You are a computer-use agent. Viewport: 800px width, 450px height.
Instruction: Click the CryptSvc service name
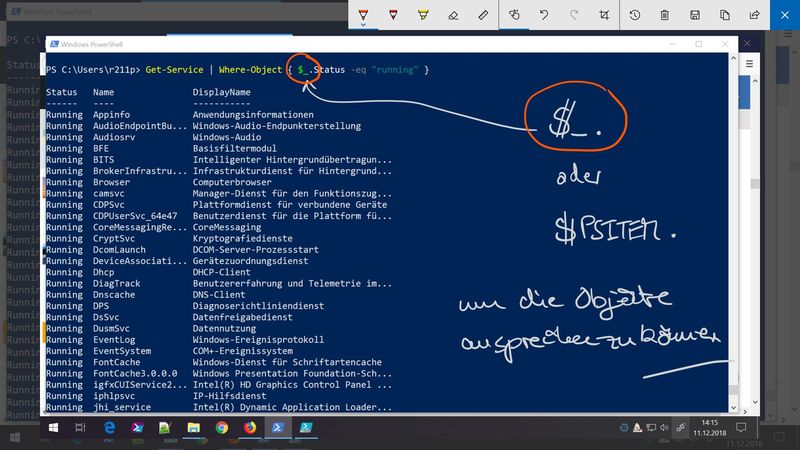tap(114, 238)
